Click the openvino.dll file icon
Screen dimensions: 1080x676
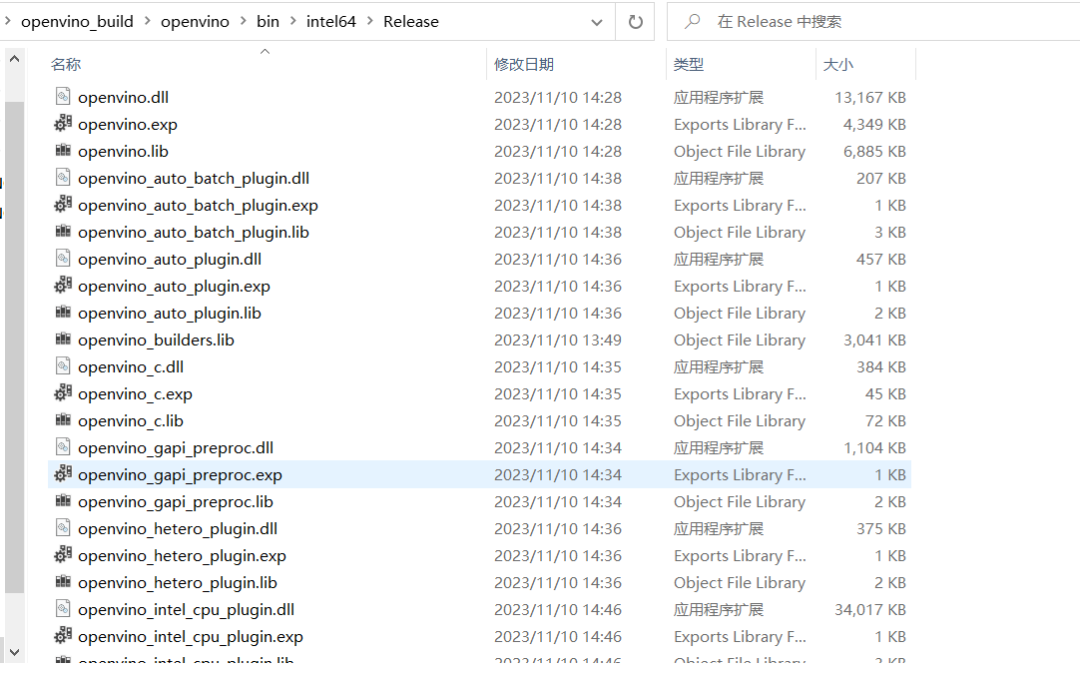[x=63, y=96]
